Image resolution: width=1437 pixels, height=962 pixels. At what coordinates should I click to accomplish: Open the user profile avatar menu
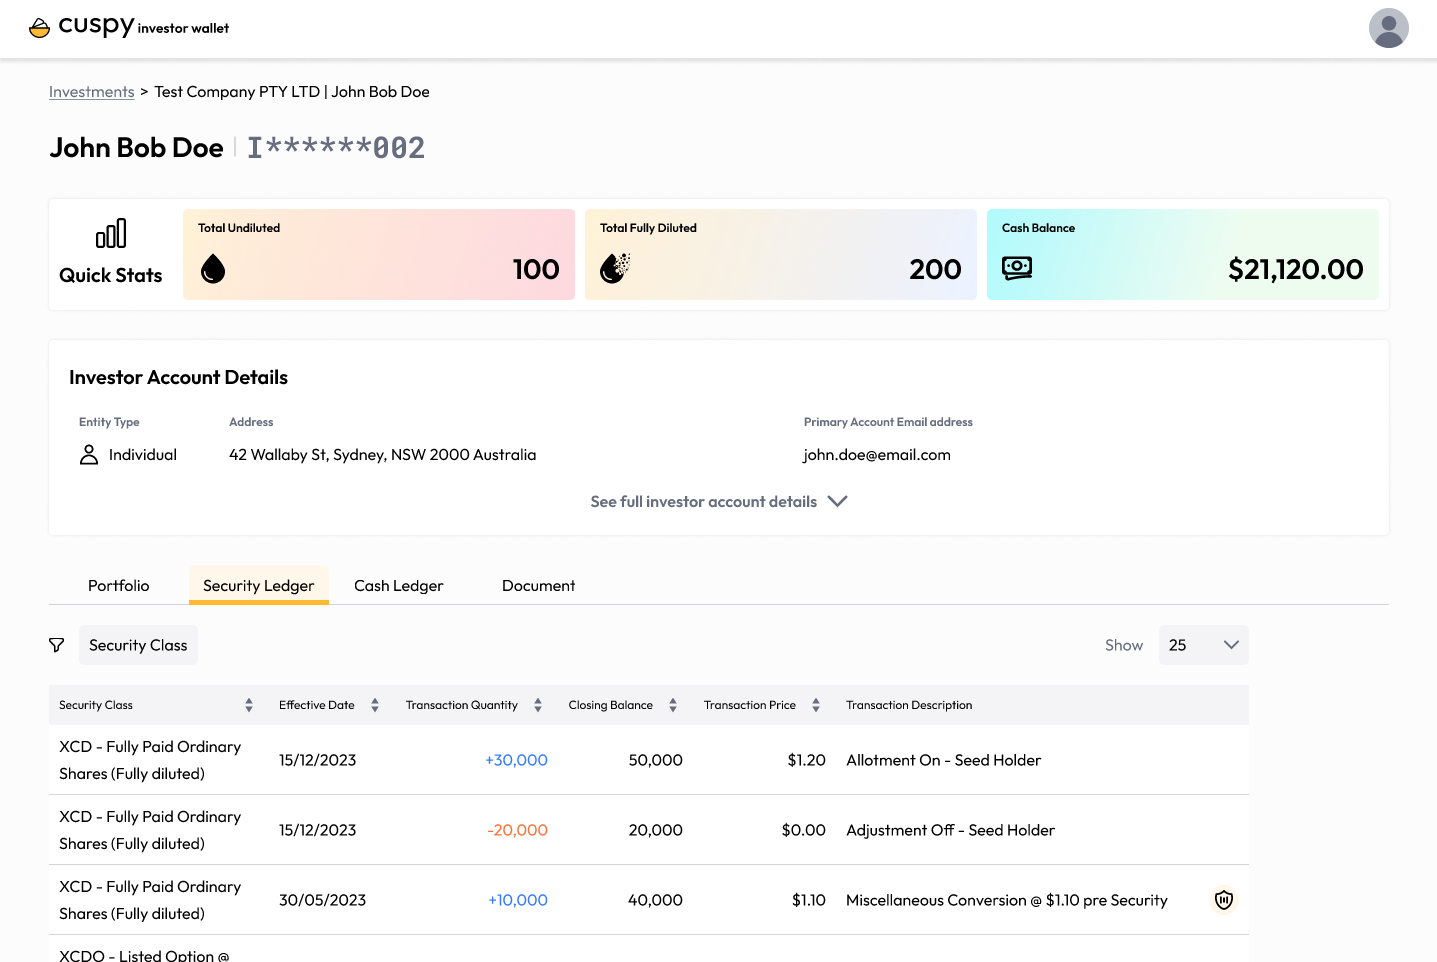tap(1388, 28)
